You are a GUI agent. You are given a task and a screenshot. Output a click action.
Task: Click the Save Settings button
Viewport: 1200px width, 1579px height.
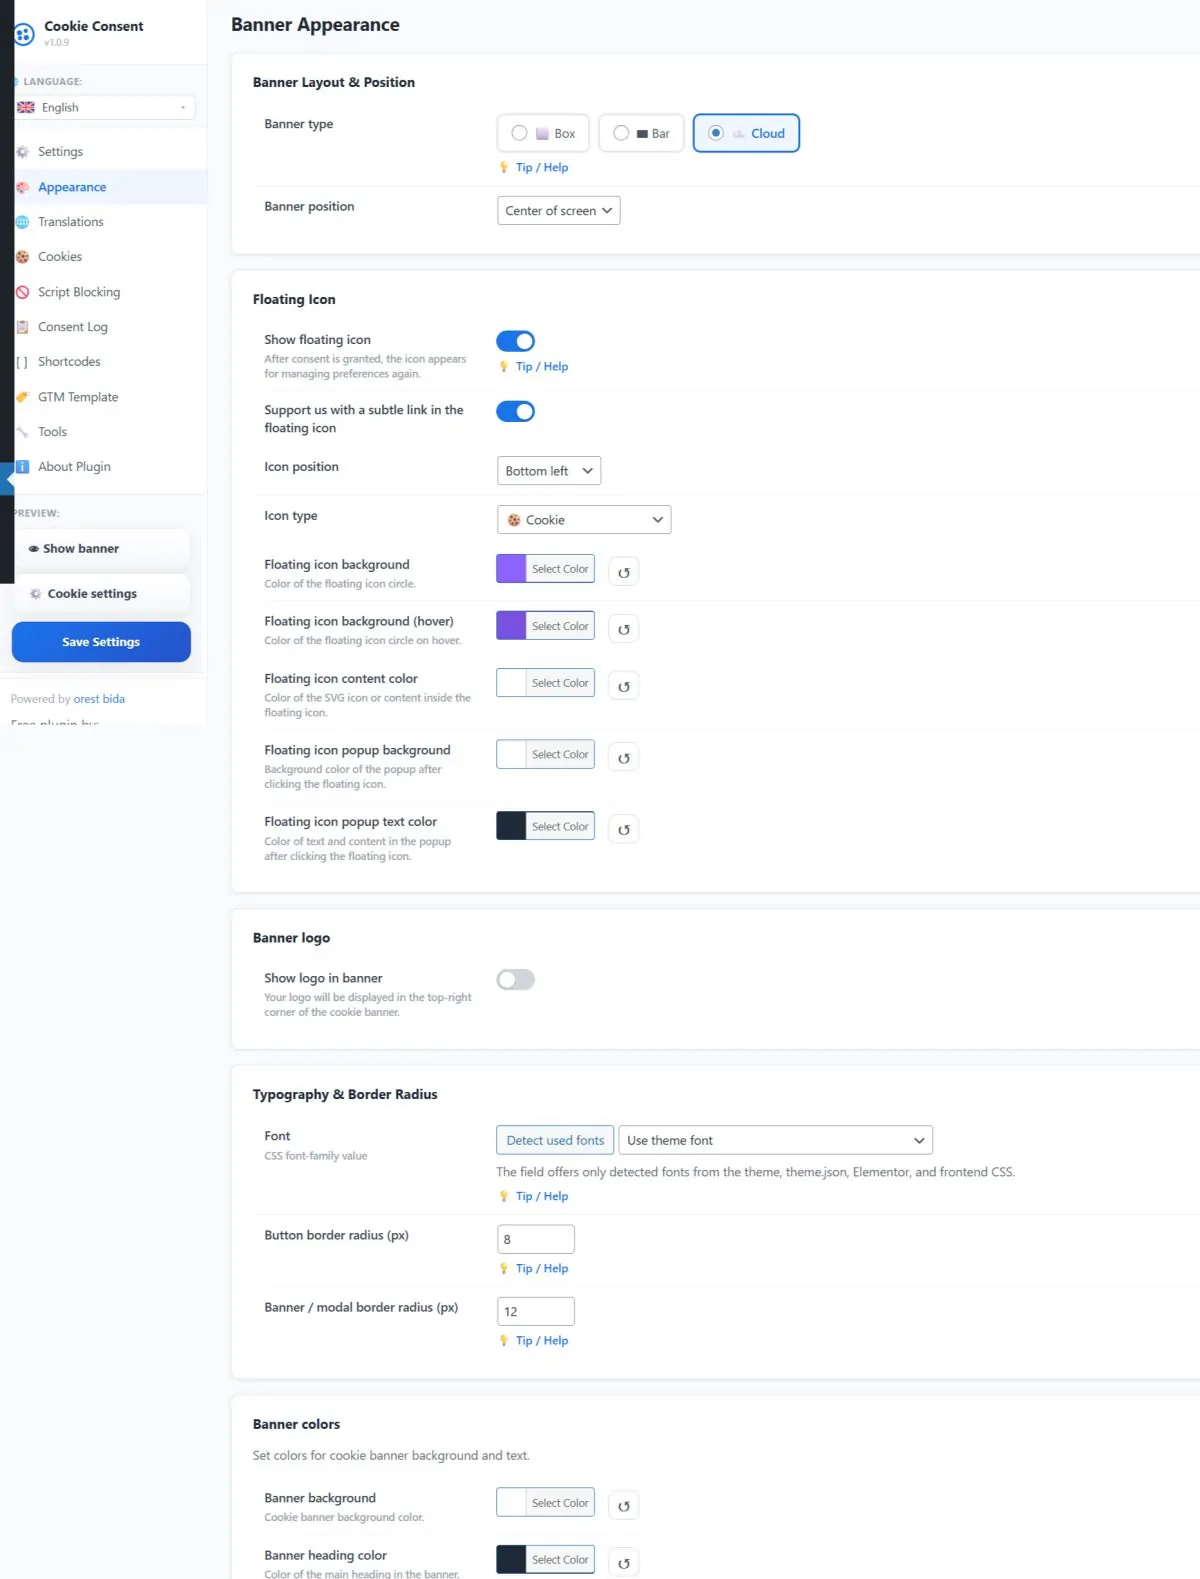point(101,642)
